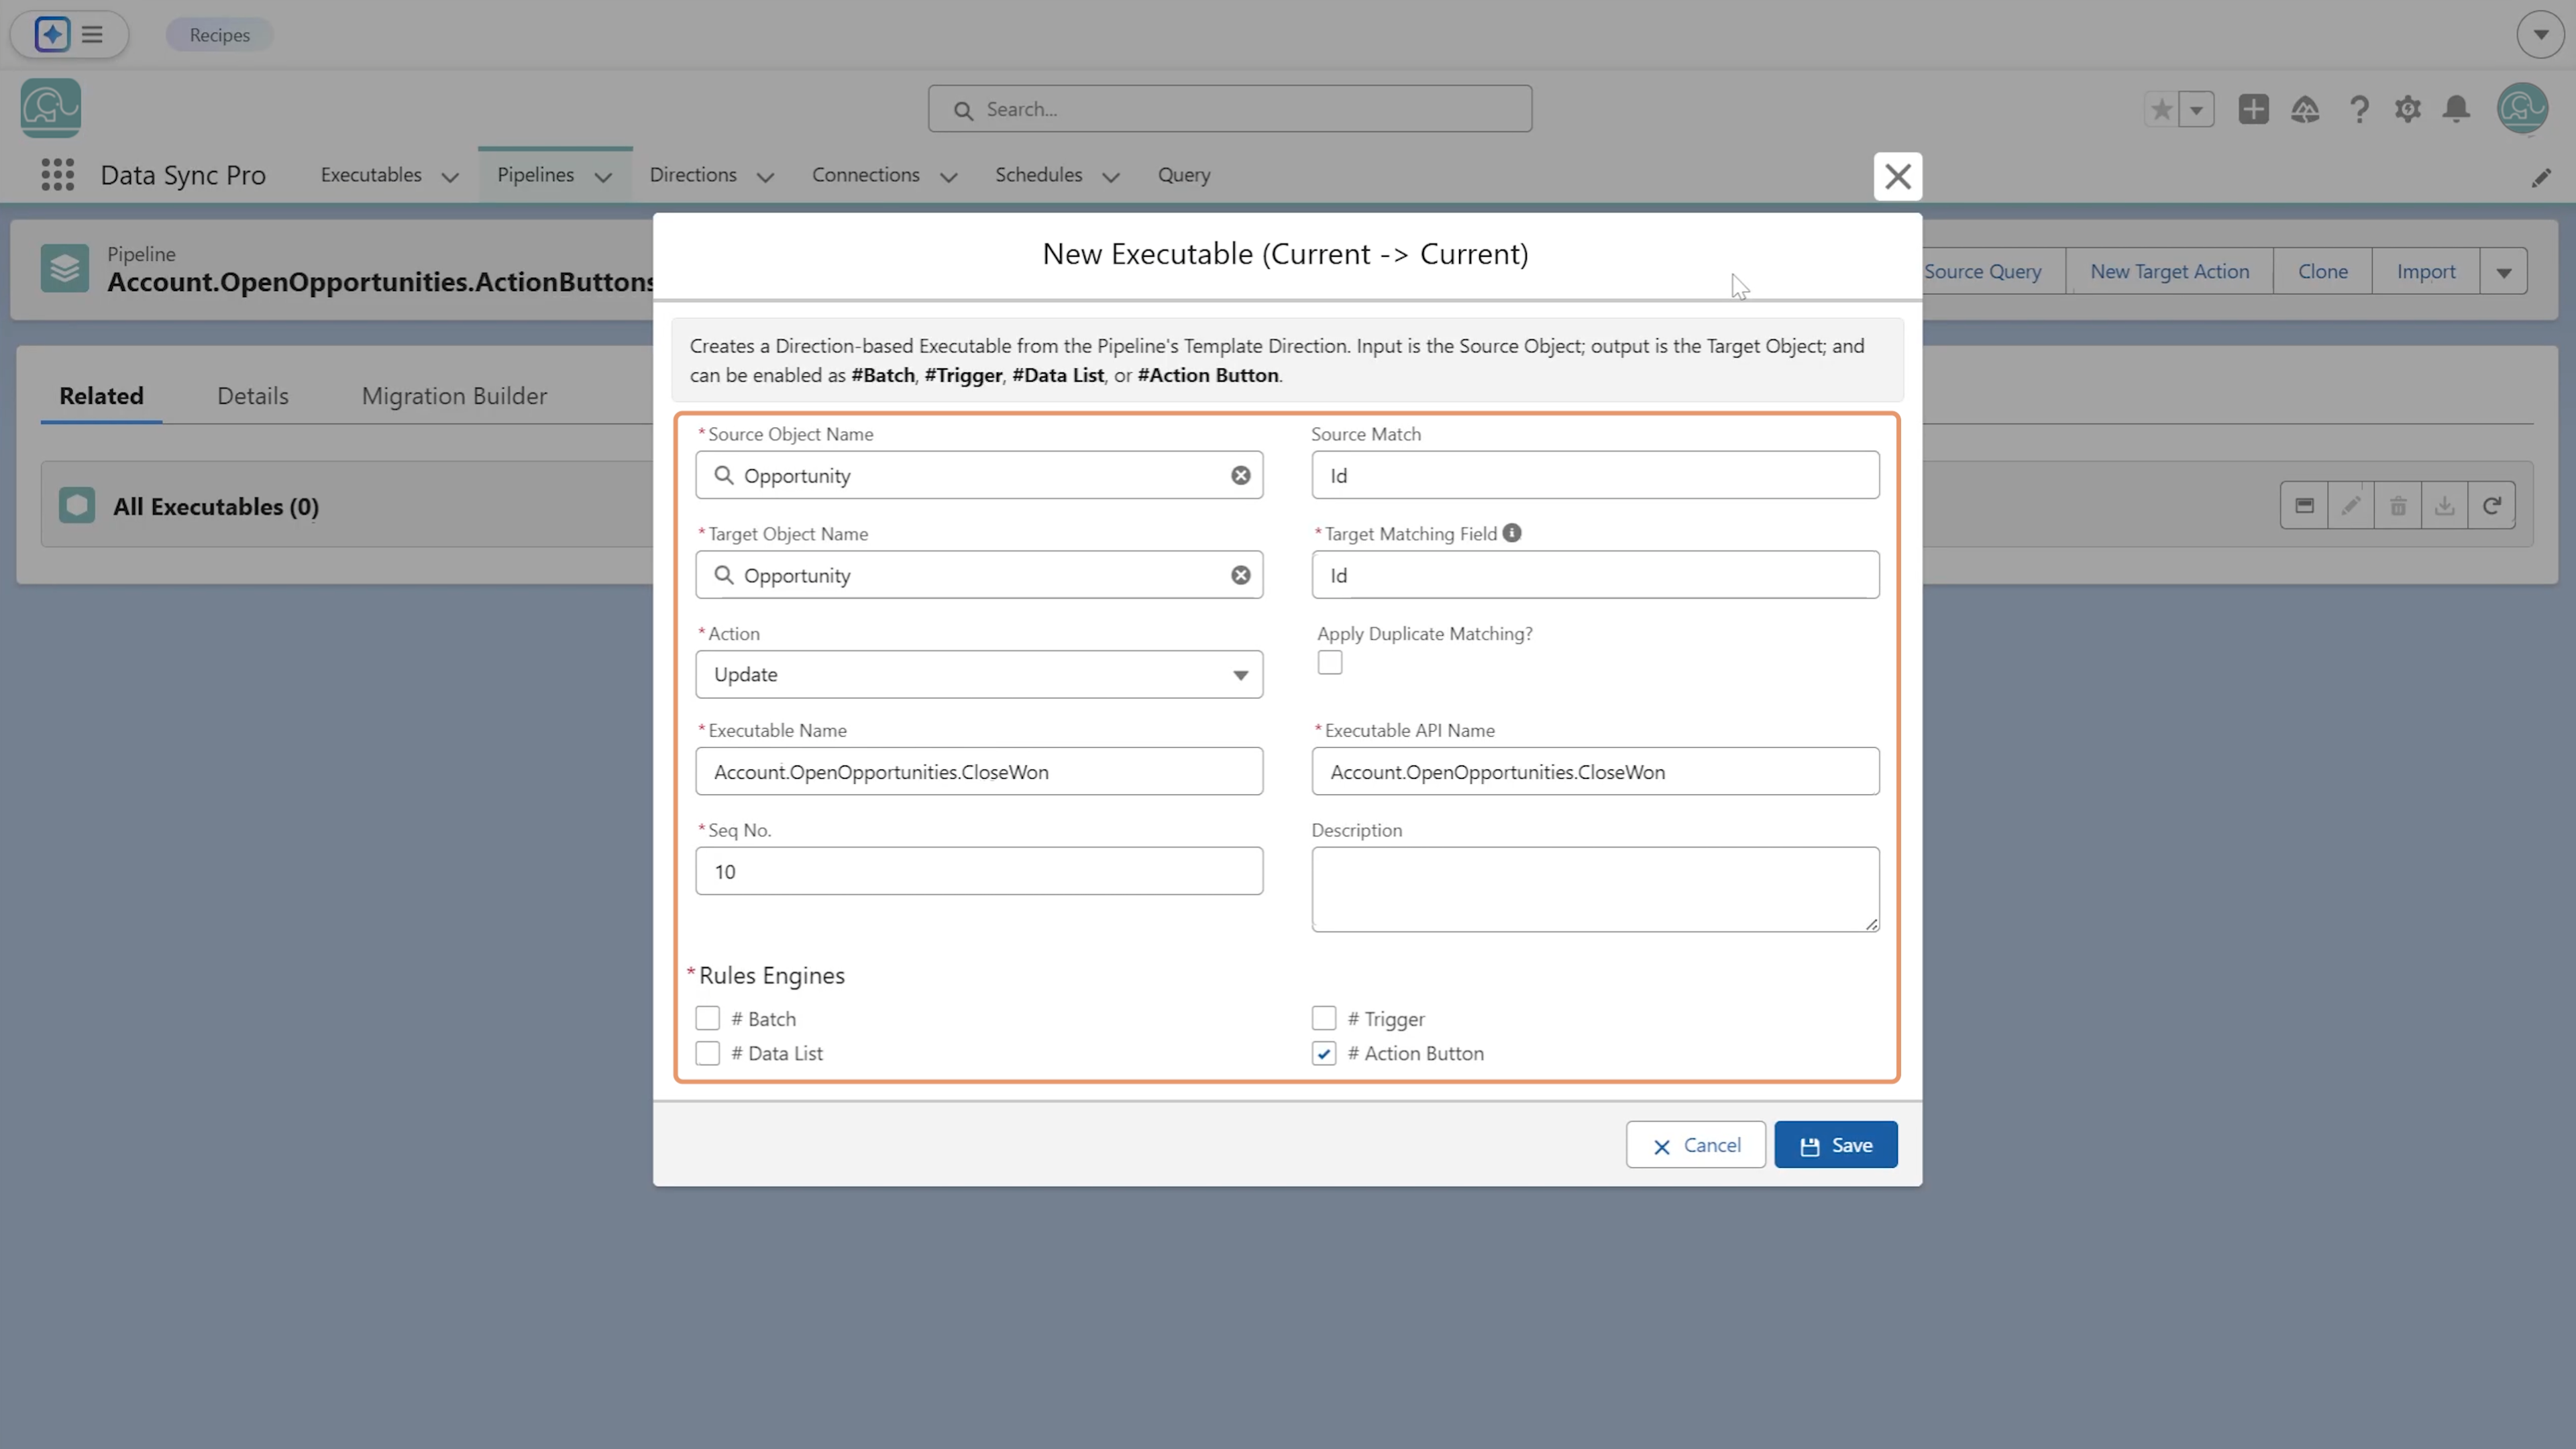Click into the Seq No. field
This screenshot has width=2576, height=1449.
click(979, 871)
